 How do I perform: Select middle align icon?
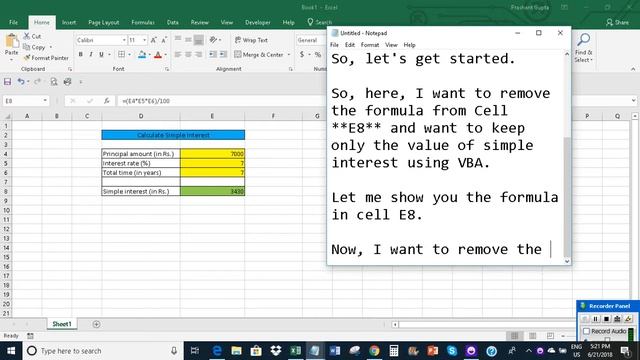click(188, 40)
